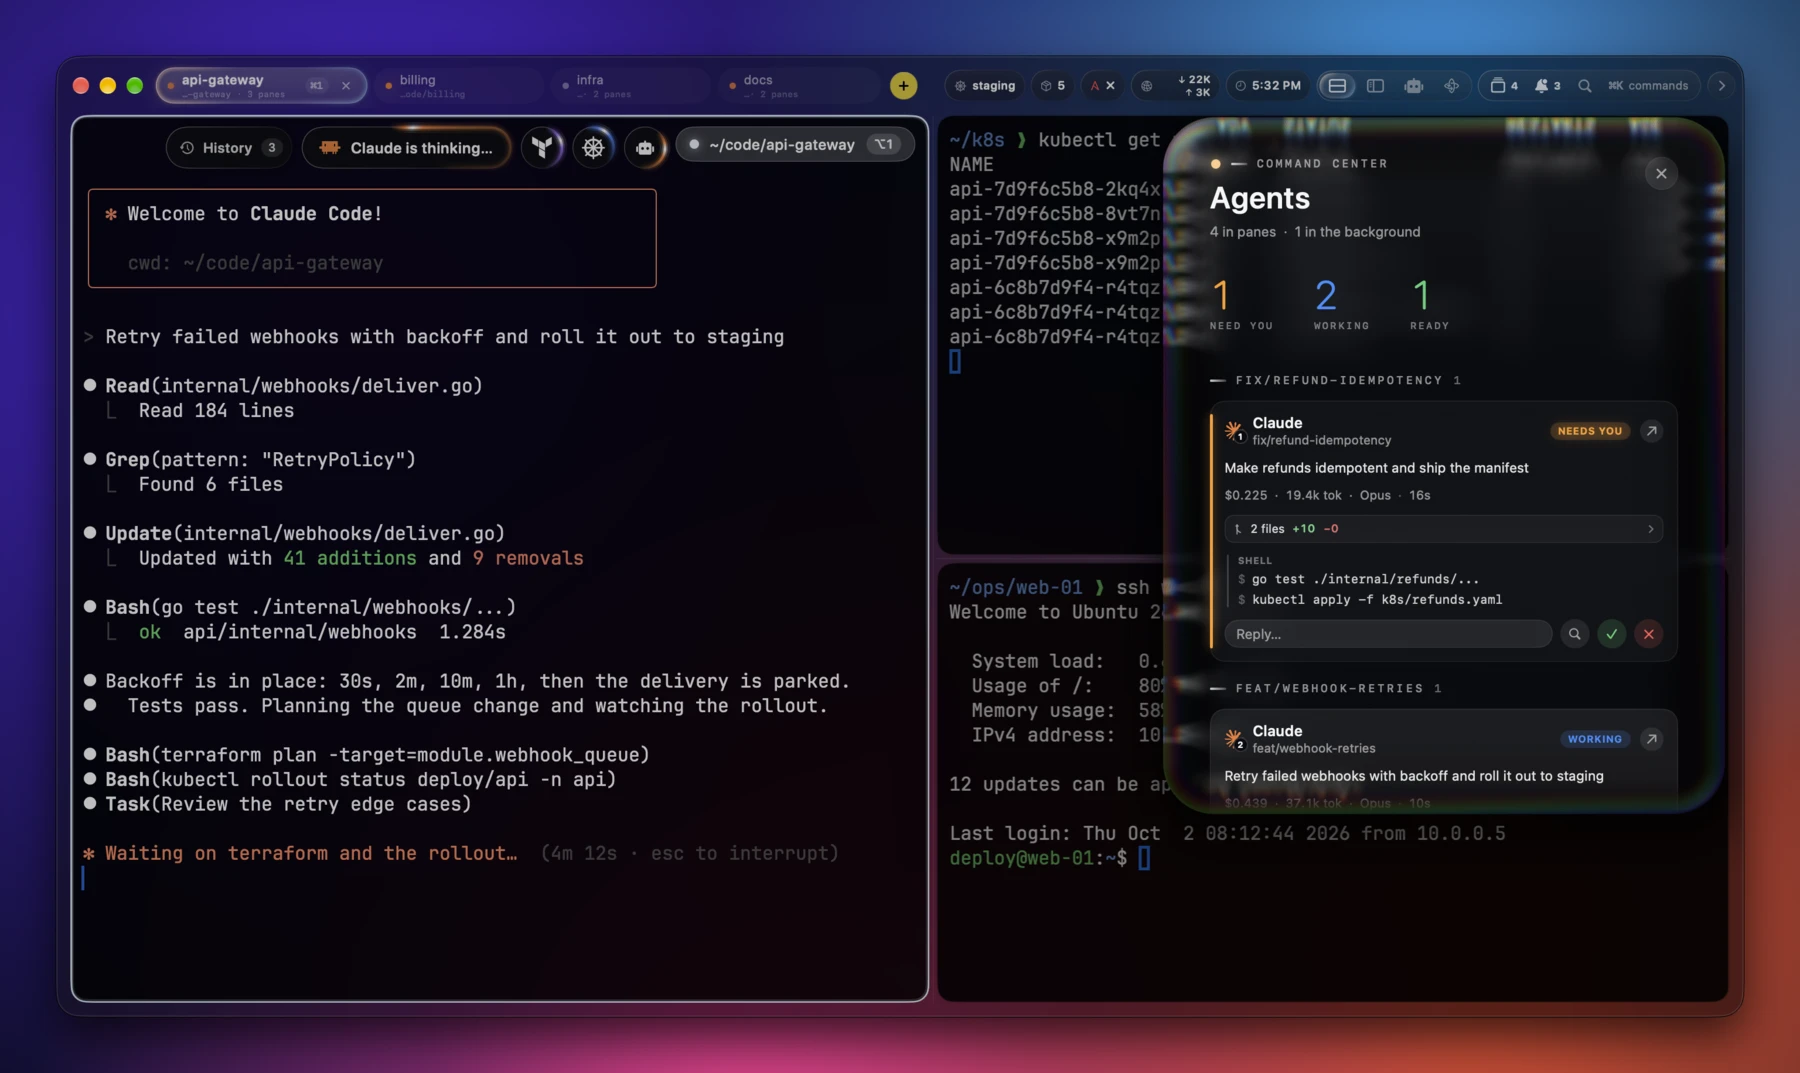Click the cube icon pill showing 5
Screen dimensions: 1800x1073
(x=1052, y=86)
